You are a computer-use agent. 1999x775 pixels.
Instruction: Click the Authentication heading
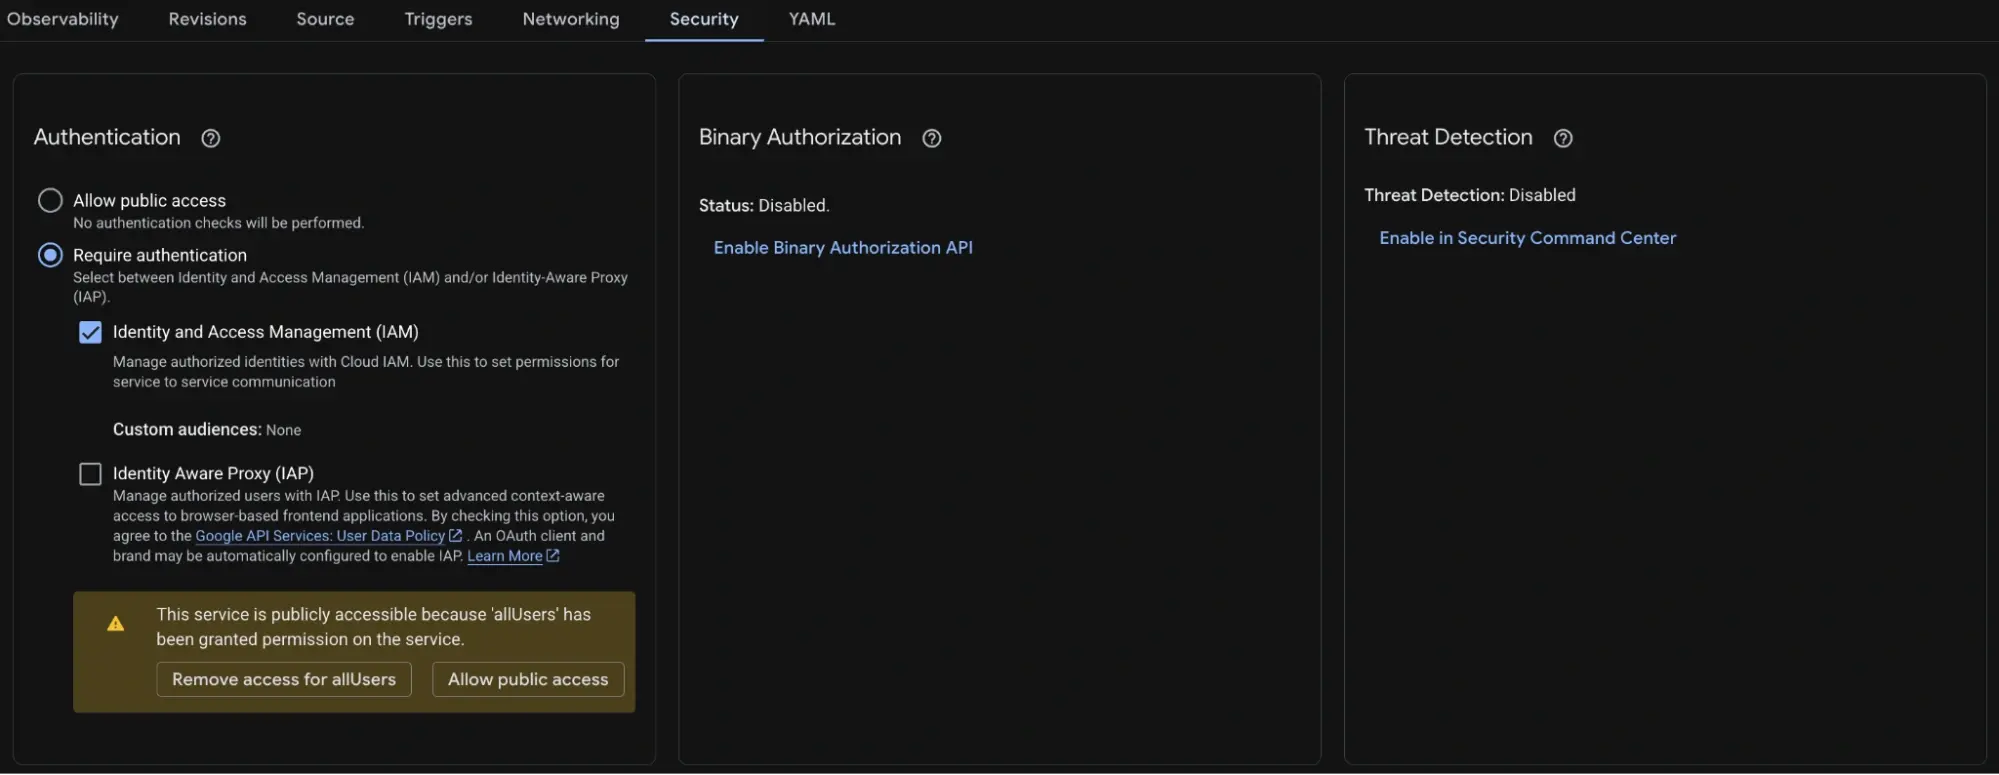coord(107,137)
